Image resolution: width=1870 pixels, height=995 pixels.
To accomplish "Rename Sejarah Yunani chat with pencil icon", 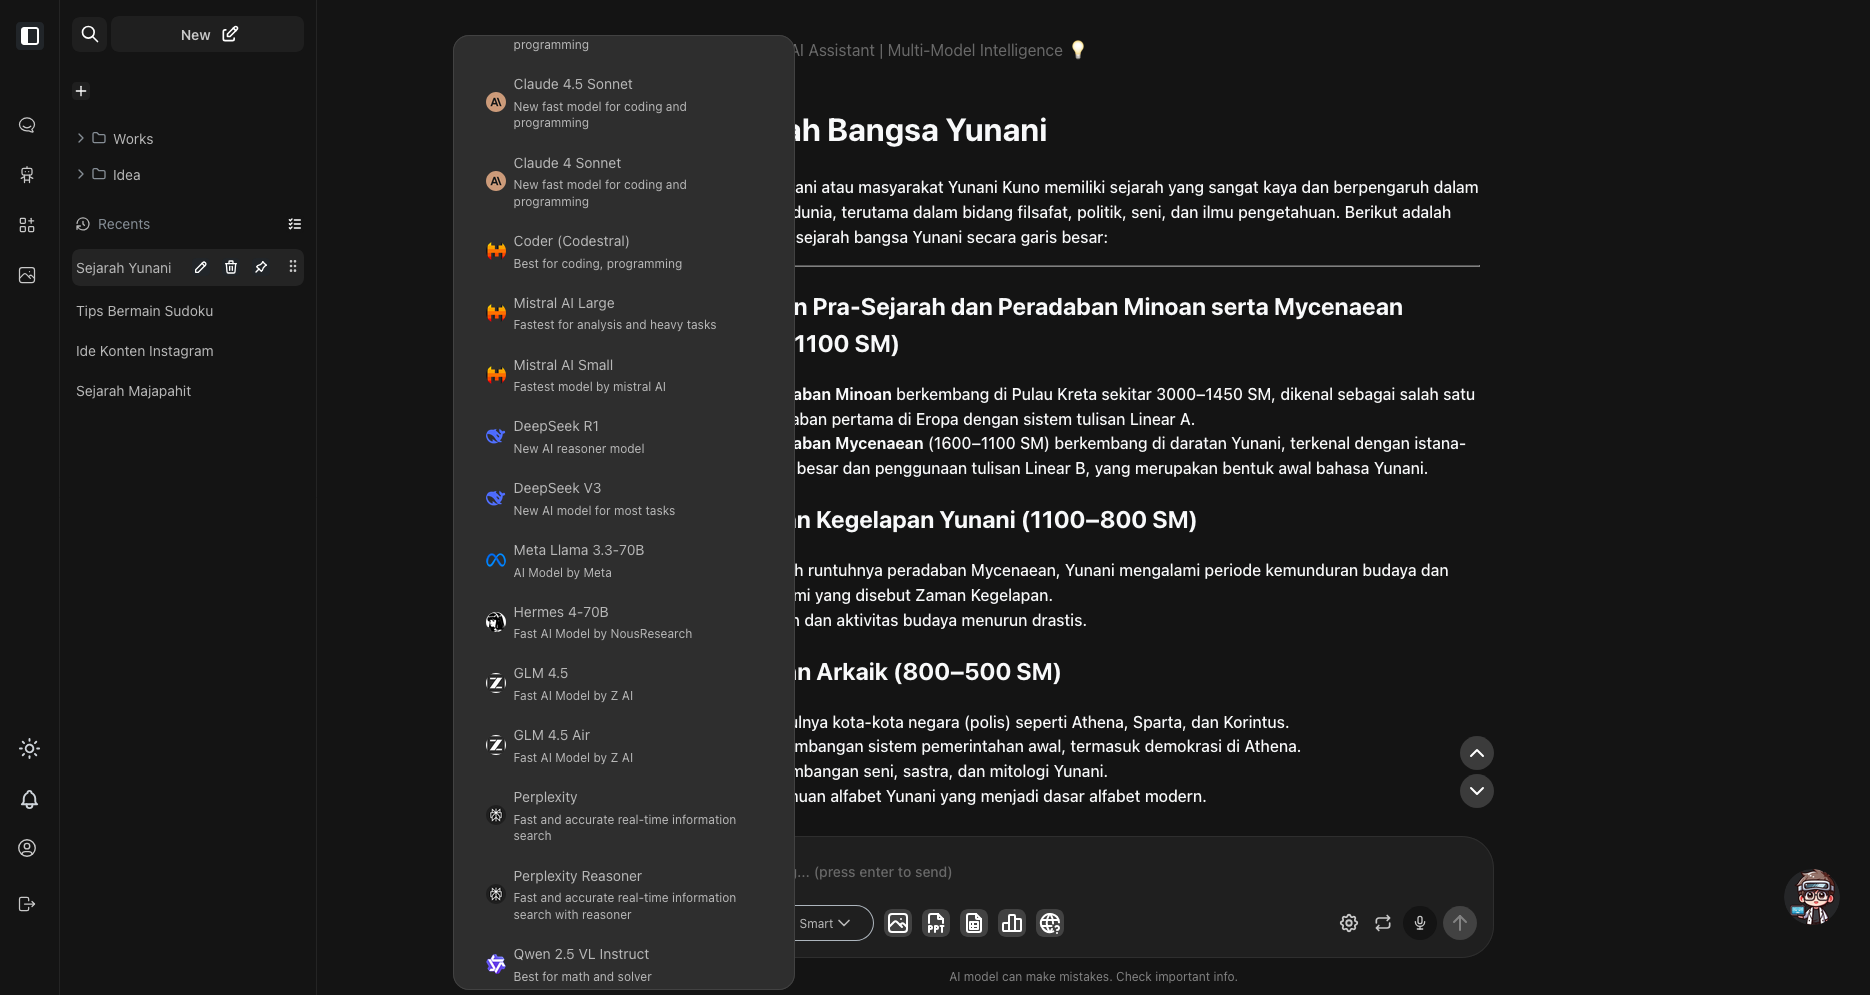I will (x=201, y=267).
